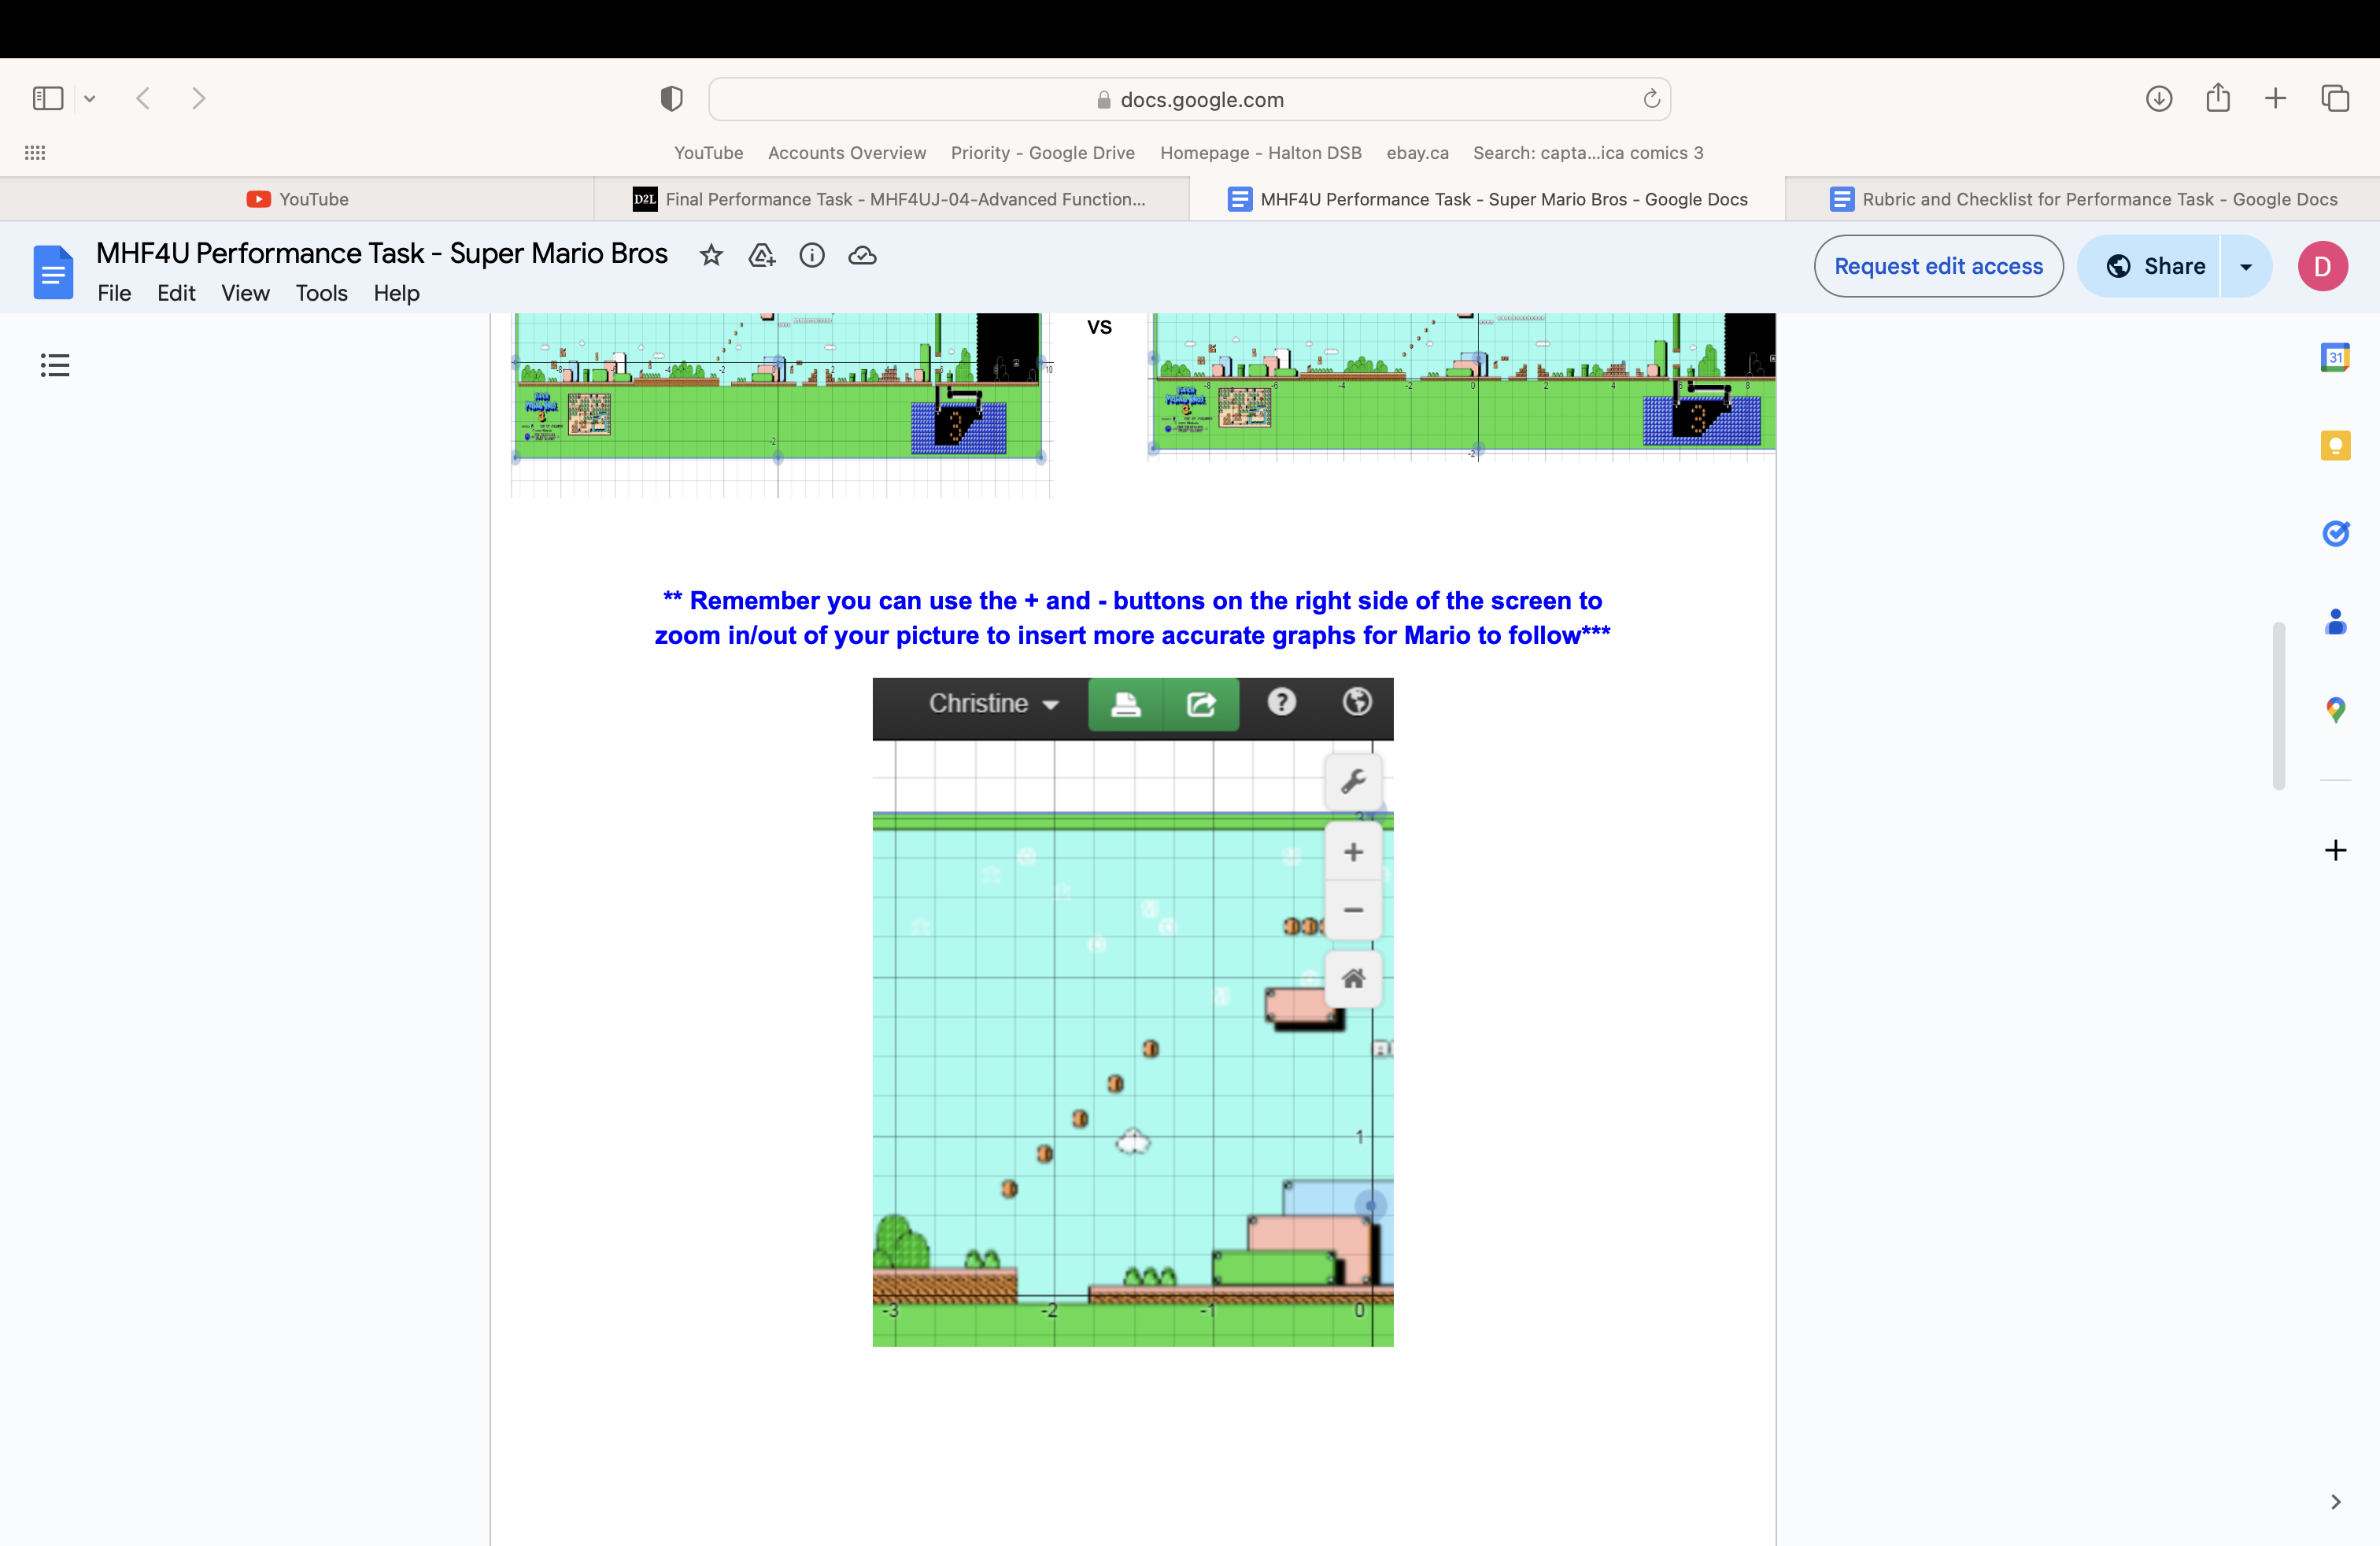2380x1546 pixels.
Task: Open Google Calendar from the side panel
Action: coord(2336,357)
